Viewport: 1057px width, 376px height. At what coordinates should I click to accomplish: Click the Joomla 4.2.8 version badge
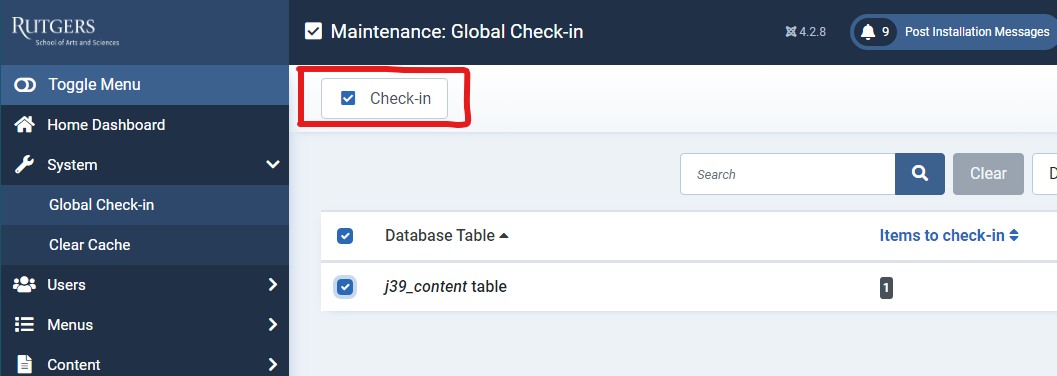coord(806,32)
